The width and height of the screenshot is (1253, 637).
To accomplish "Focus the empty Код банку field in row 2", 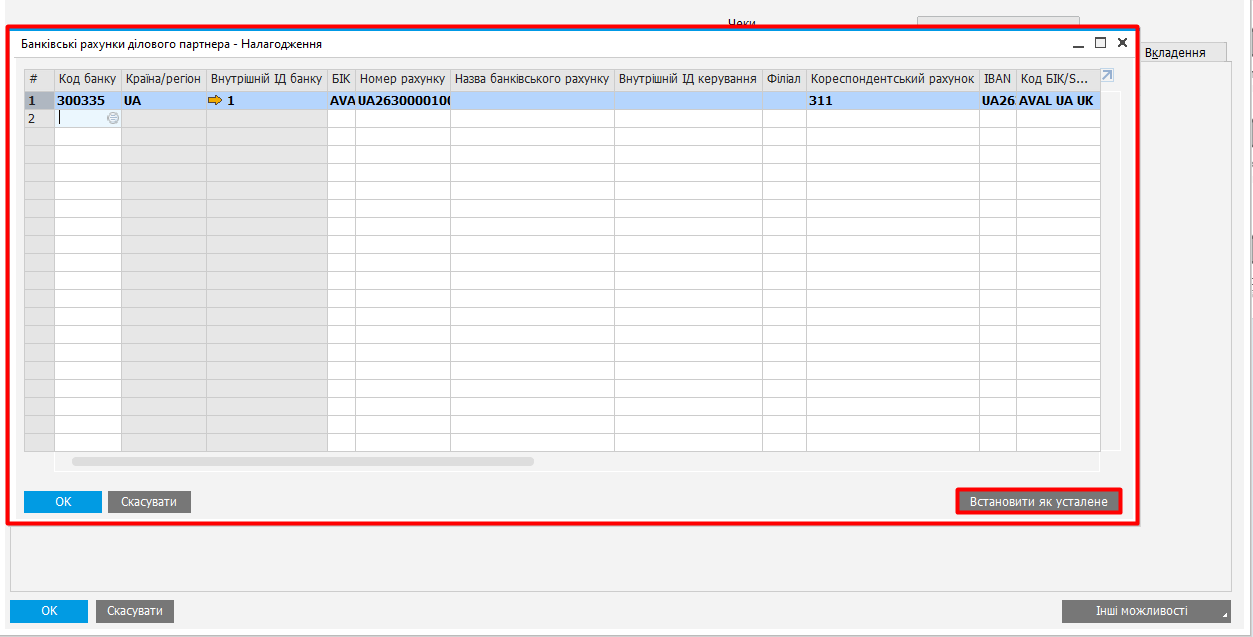I will [80, 118].
